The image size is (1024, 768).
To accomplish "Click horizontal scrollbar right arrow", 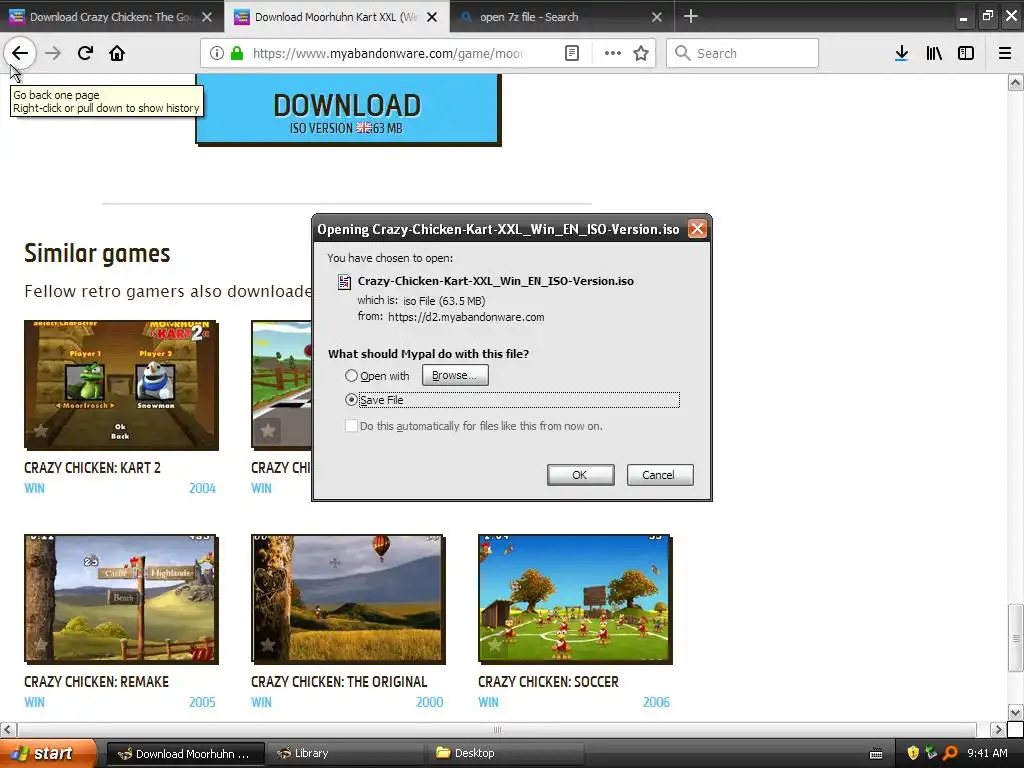I will 997,729.
